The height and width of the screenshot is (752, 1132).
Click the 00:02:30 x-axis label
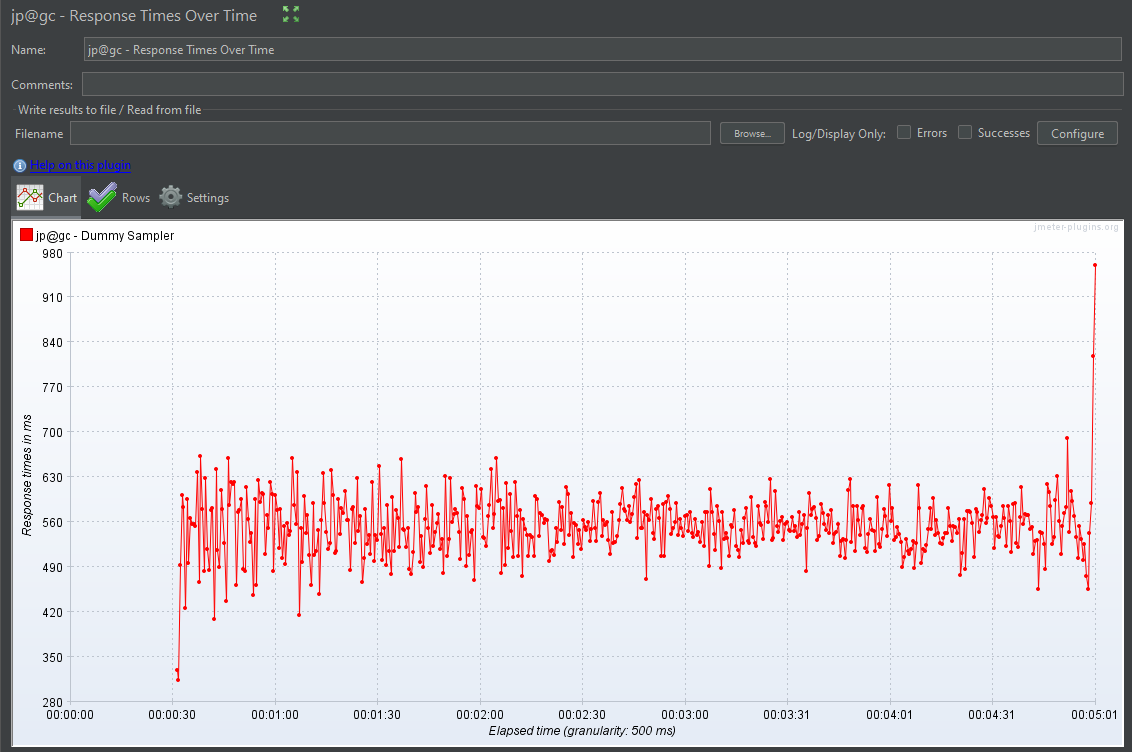click(x=582, y=714)
